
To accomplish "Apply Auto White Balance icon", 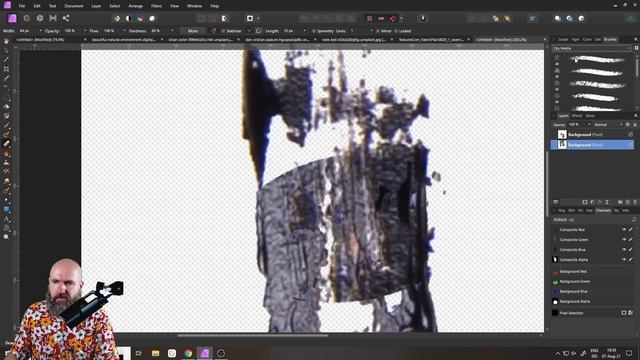I will pyautogui.click(x=152, y=18).
